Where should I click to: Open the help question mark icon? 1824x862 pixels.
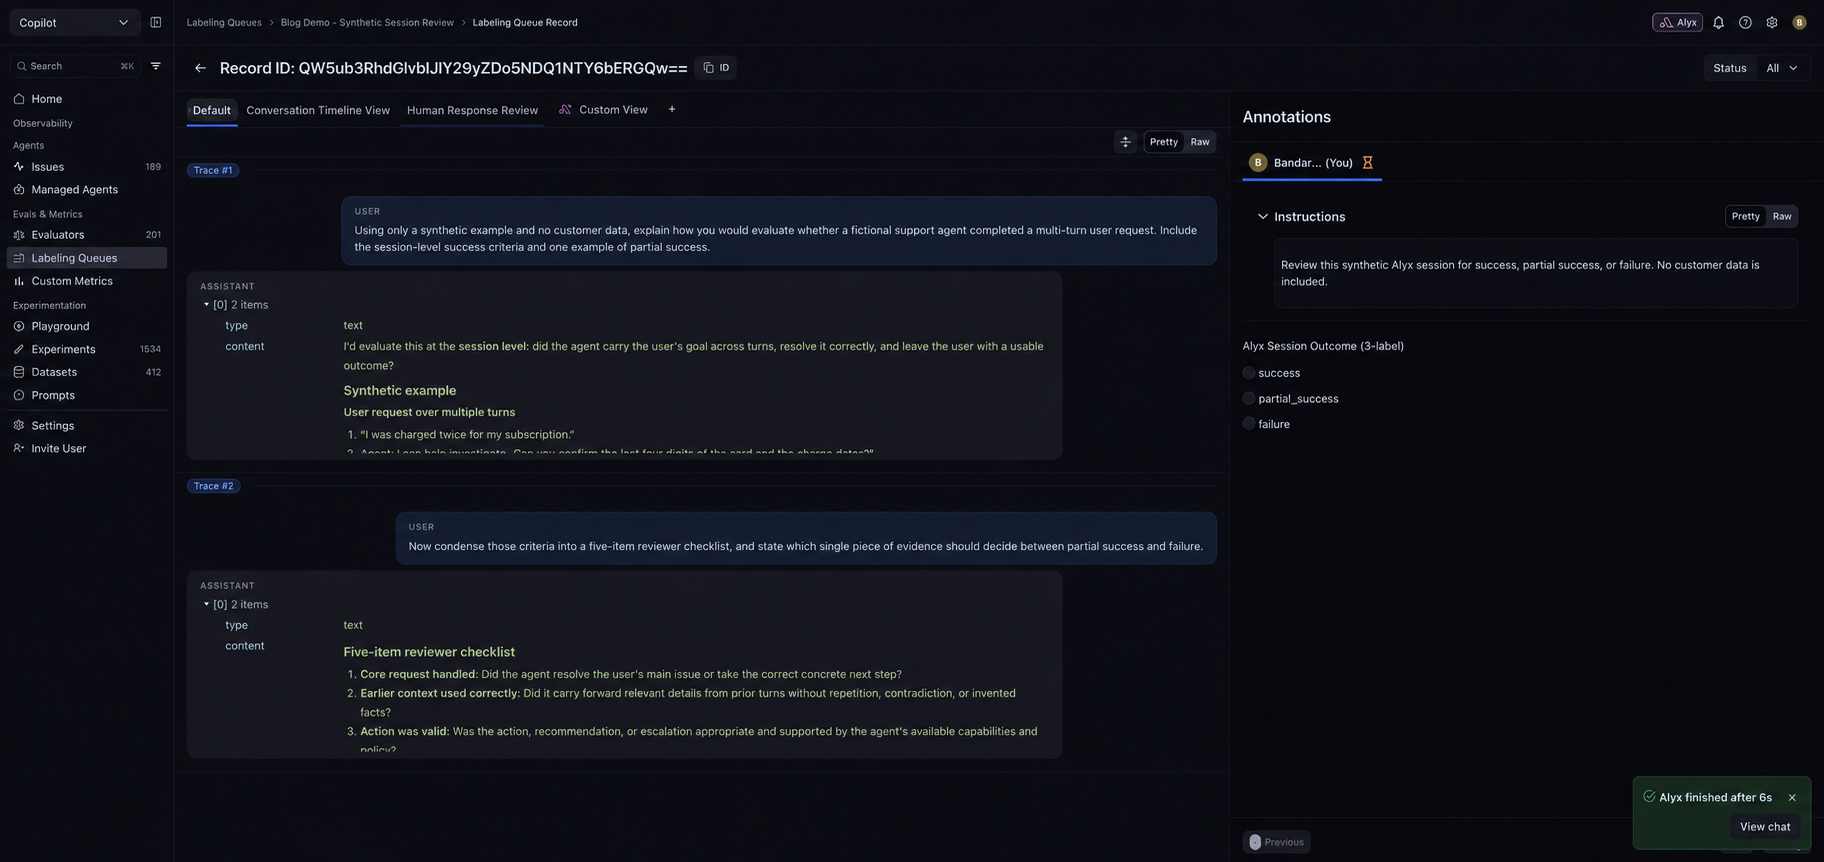(1745, 22)
